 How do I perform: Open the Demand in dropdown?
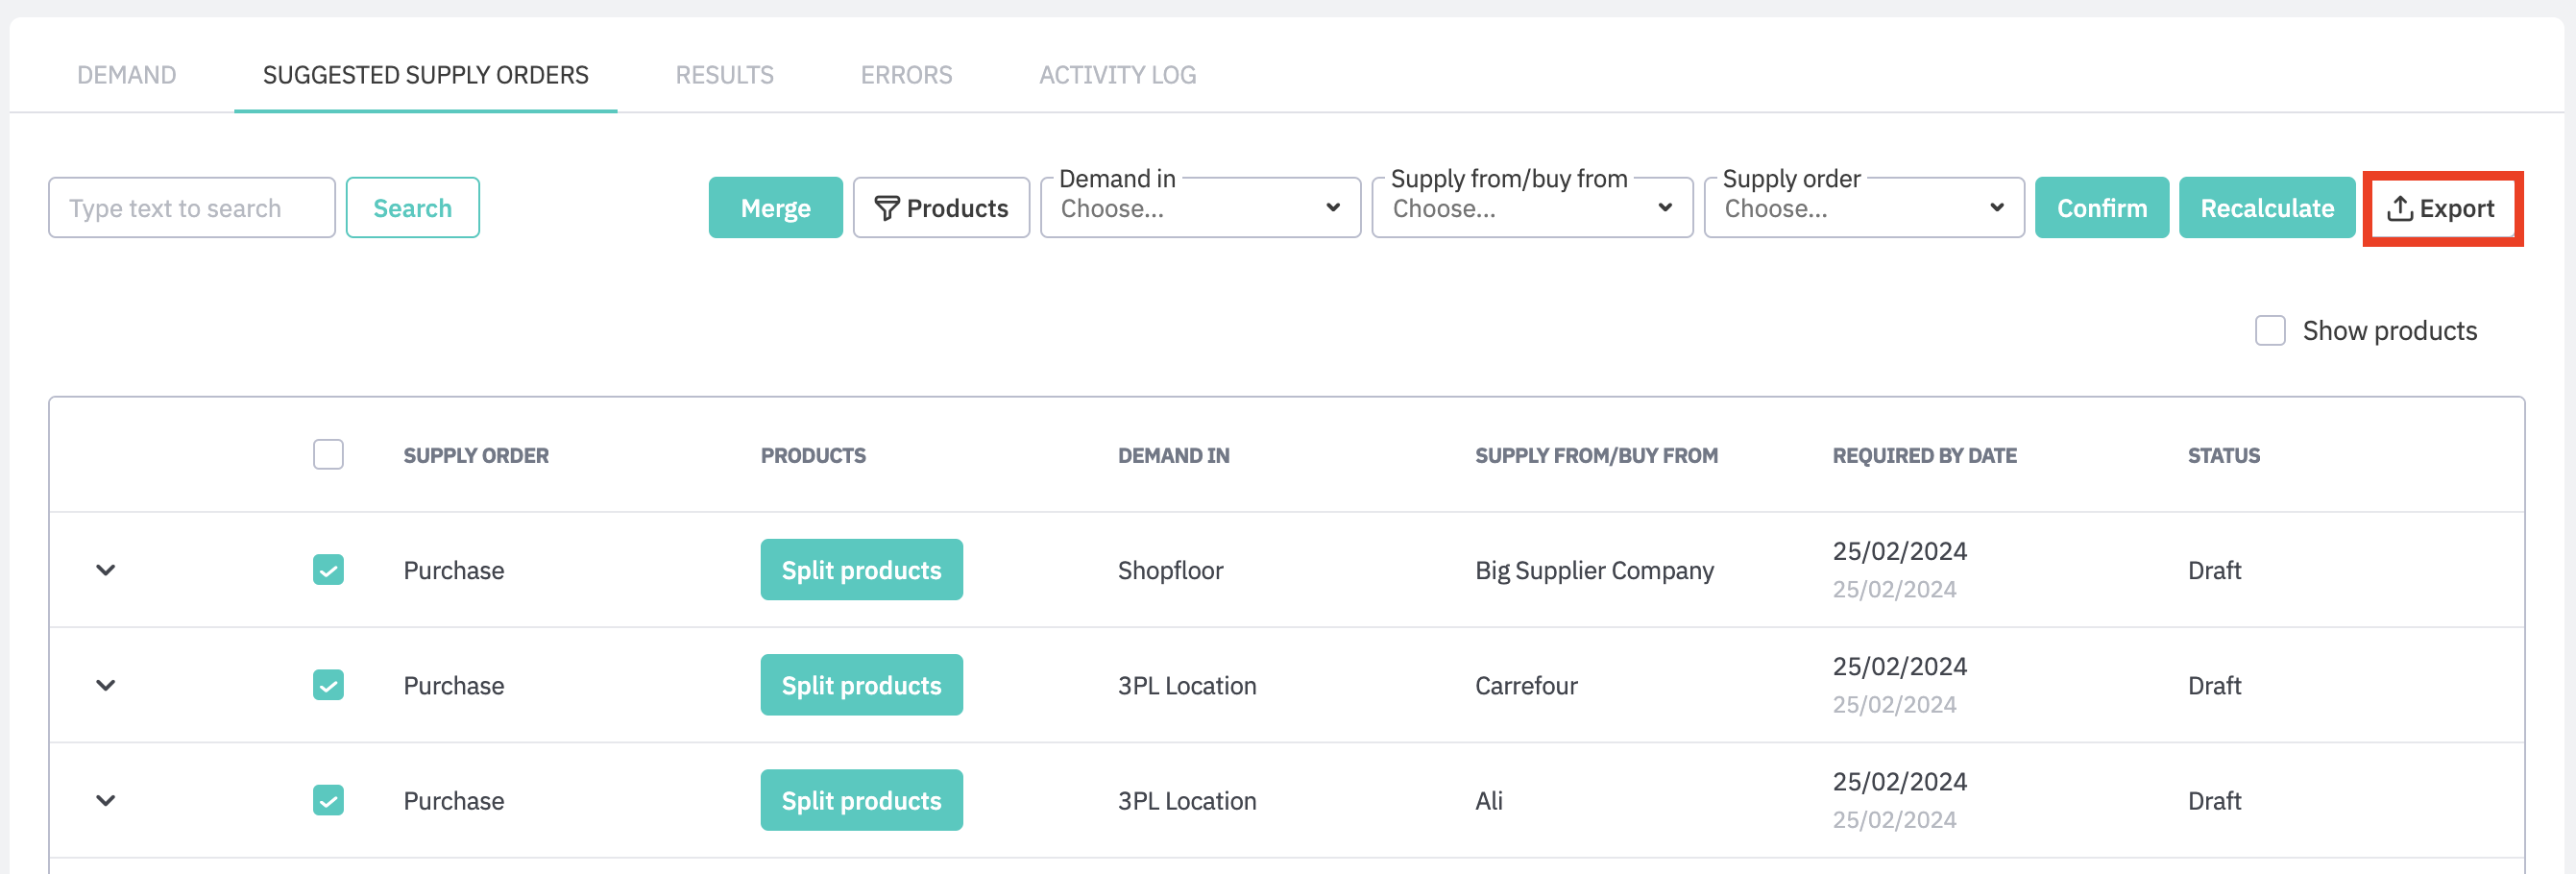[x=1199, y=208]
